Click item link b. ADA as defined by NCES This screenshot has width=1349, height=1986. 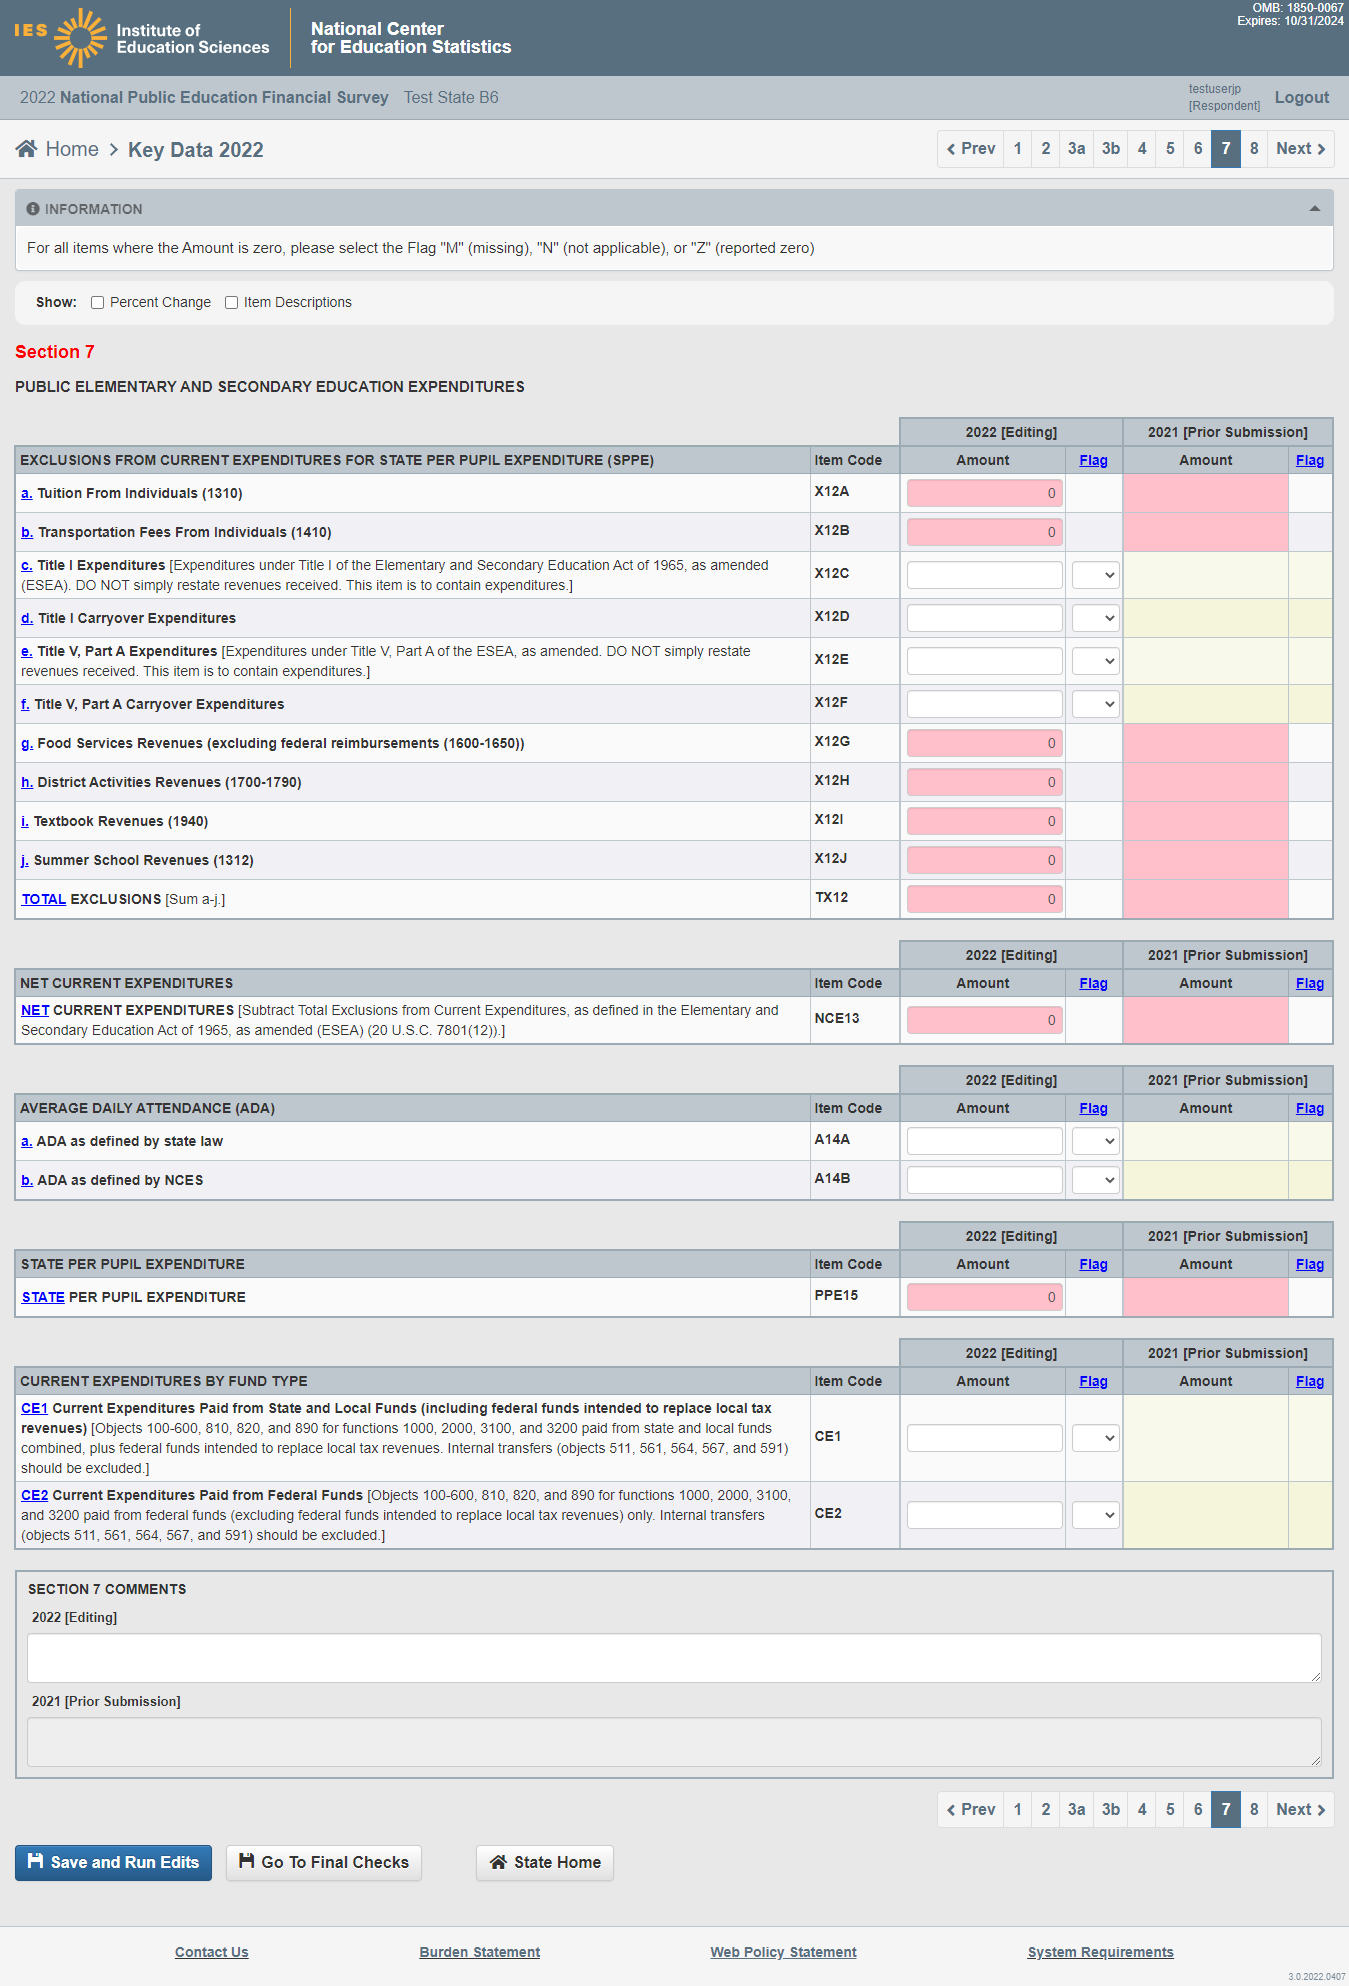tap(27, 1180)
